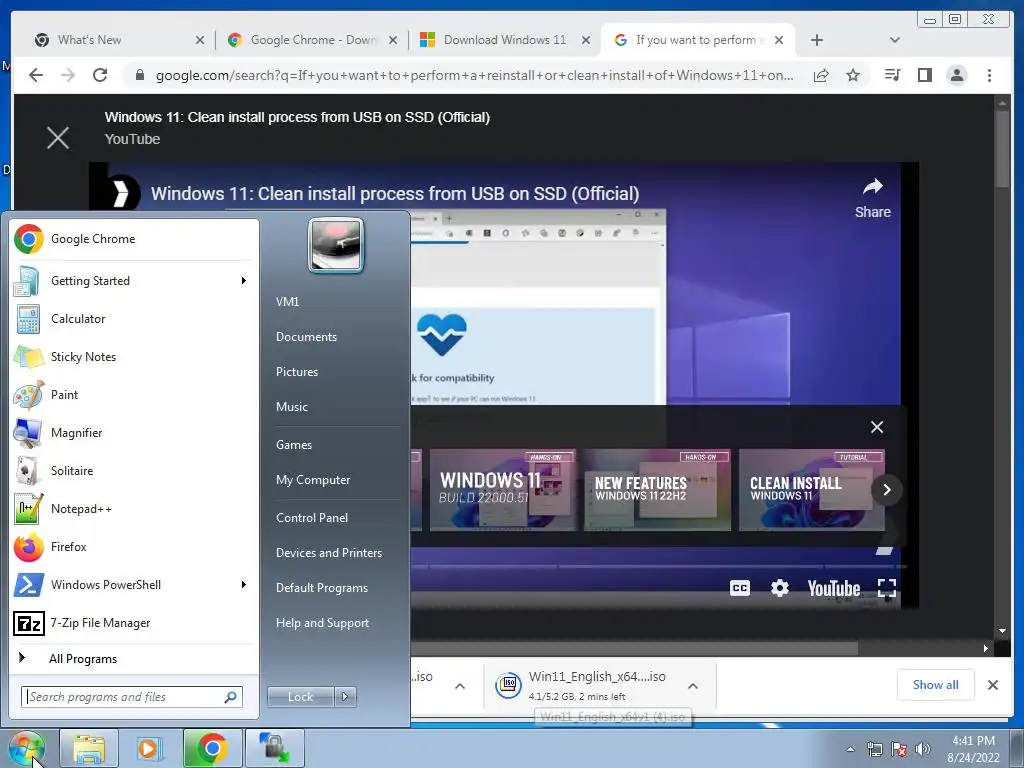The height and width of the screenshot is (768, 1024).
Task: Open the YouTube link in the player
Action: 833,588
